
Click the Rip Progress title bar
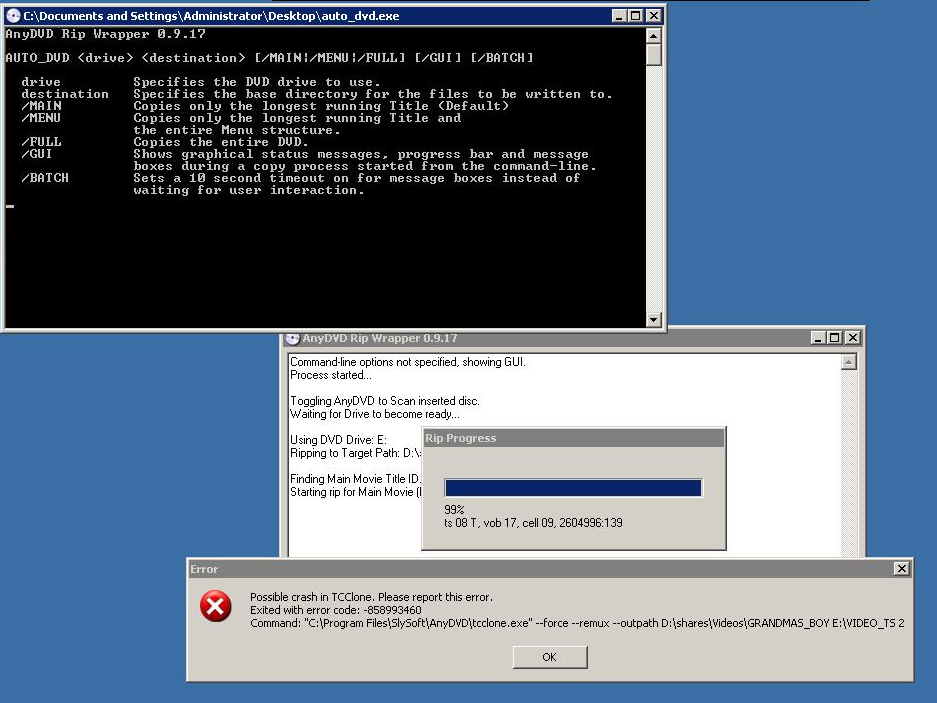[574, 438]
